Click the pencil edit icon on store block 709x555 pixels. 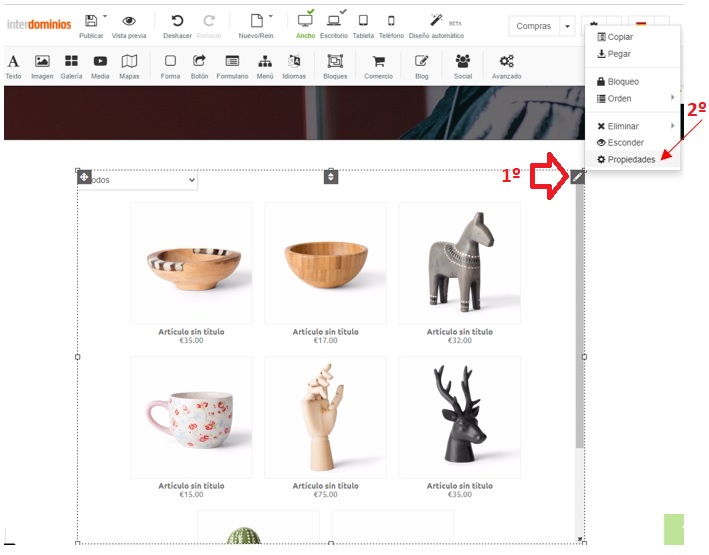coord(577,177)
